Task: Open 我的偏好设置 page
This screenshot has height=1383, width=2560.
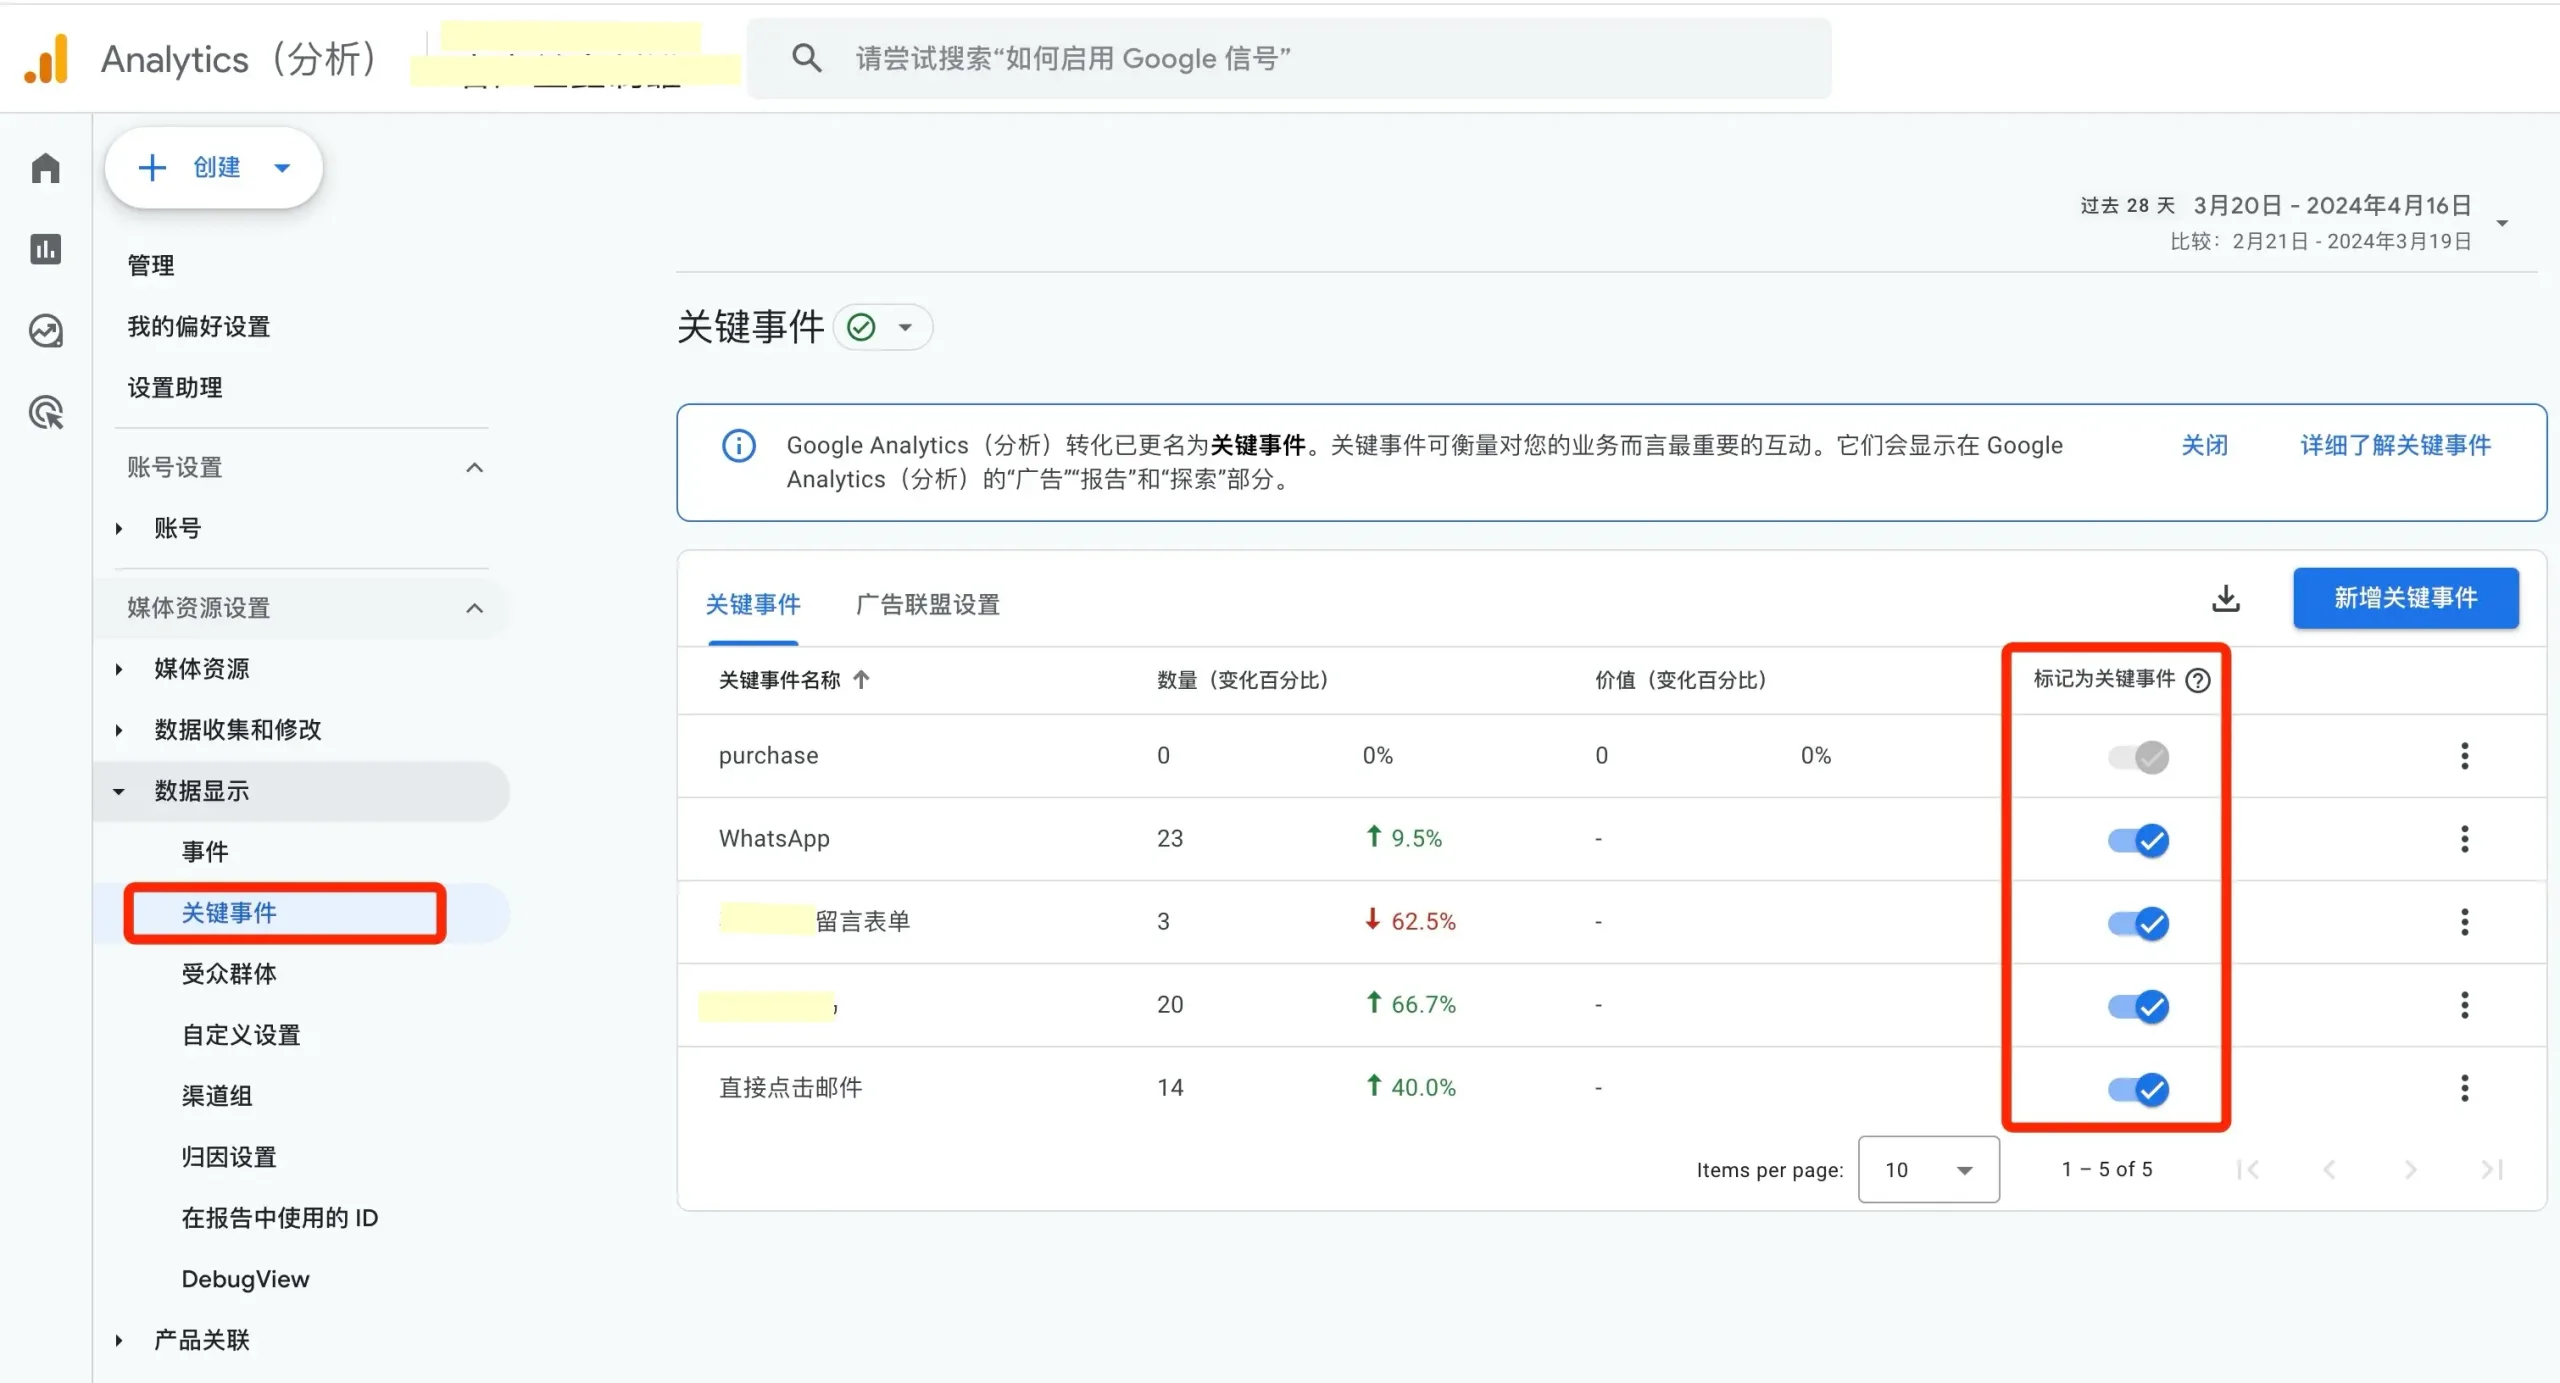Action: 199,327
